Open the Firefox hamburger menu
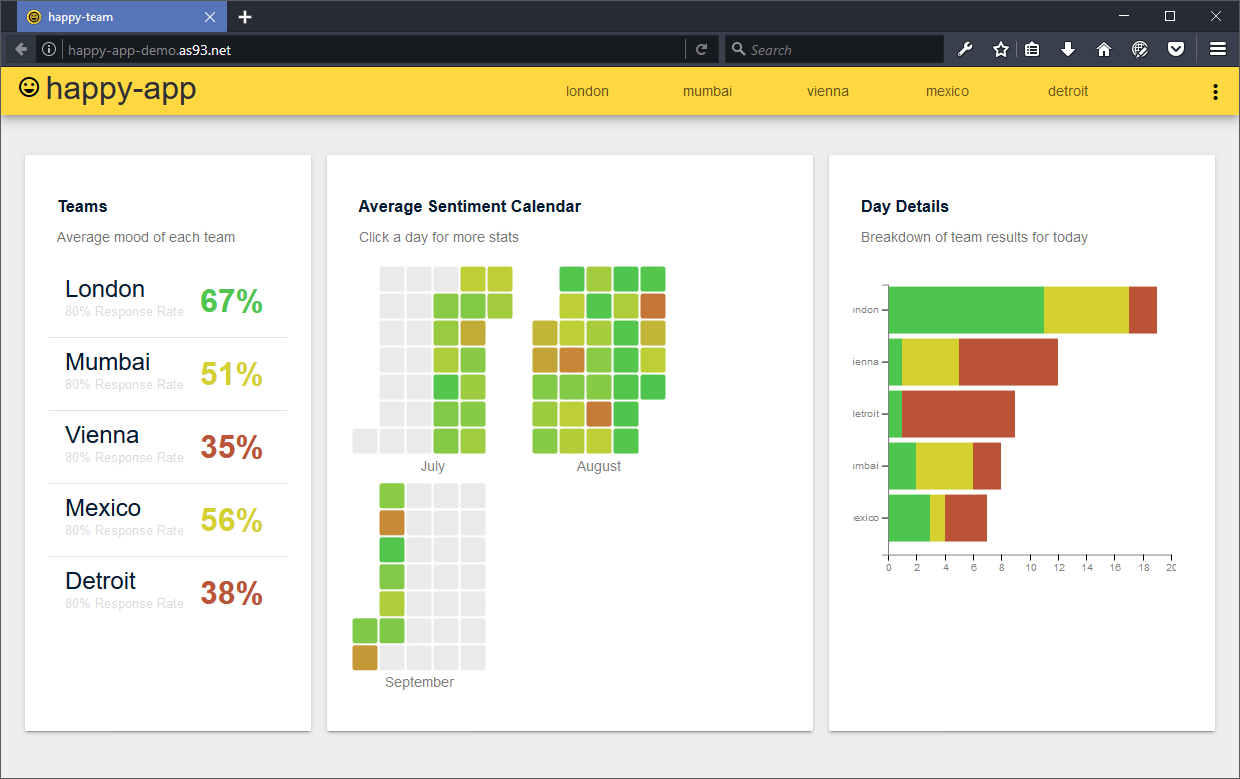 1218,48
